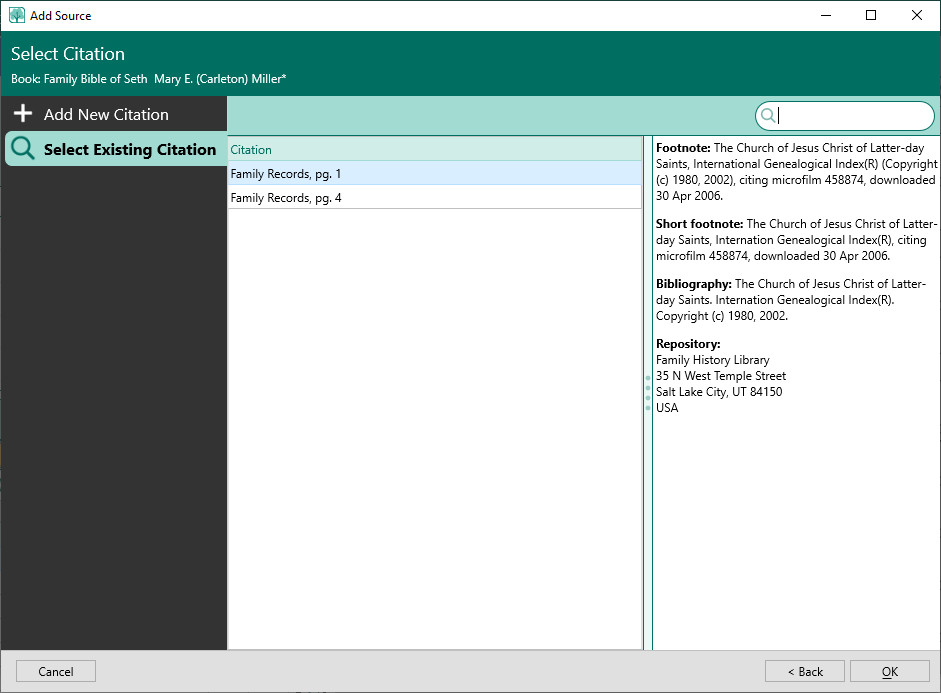This screenshot has height=693, width=941.
Task: Click the magnifying glass icon in the search box
Action: coord(768,116)
